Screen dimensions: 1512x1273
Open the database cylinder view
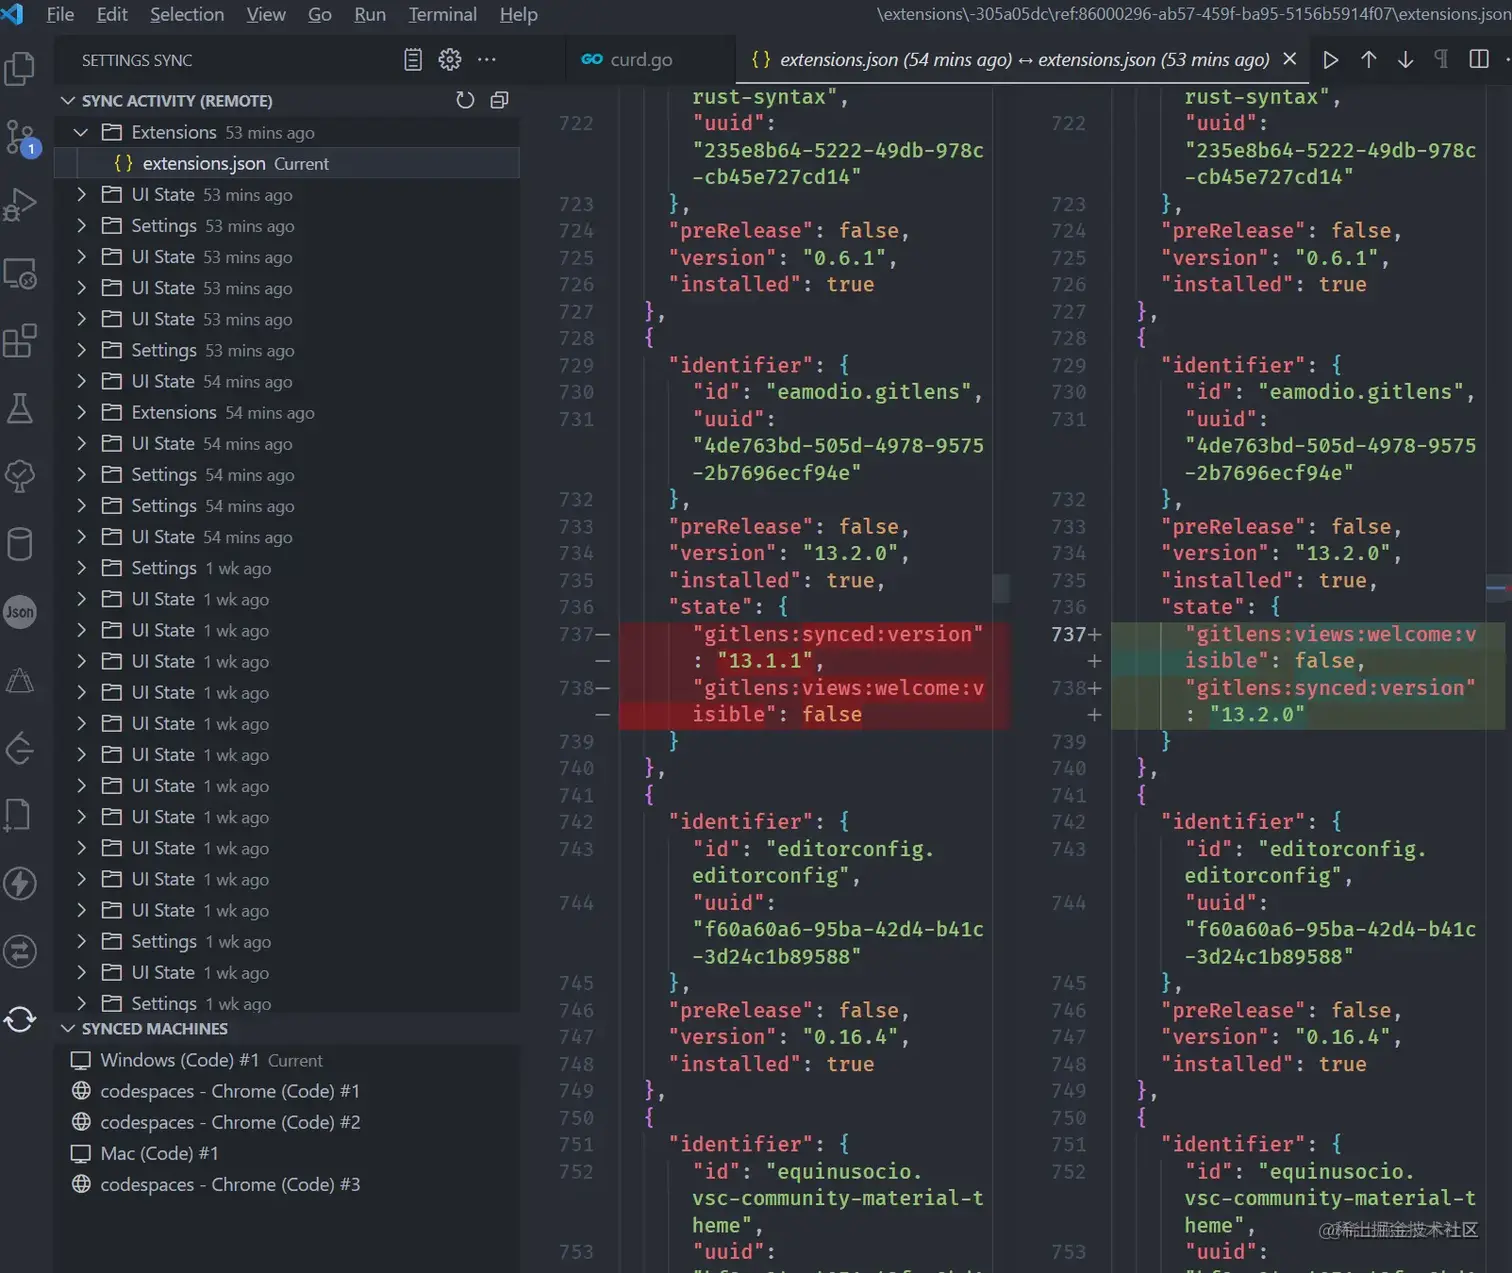coord(20,544)
